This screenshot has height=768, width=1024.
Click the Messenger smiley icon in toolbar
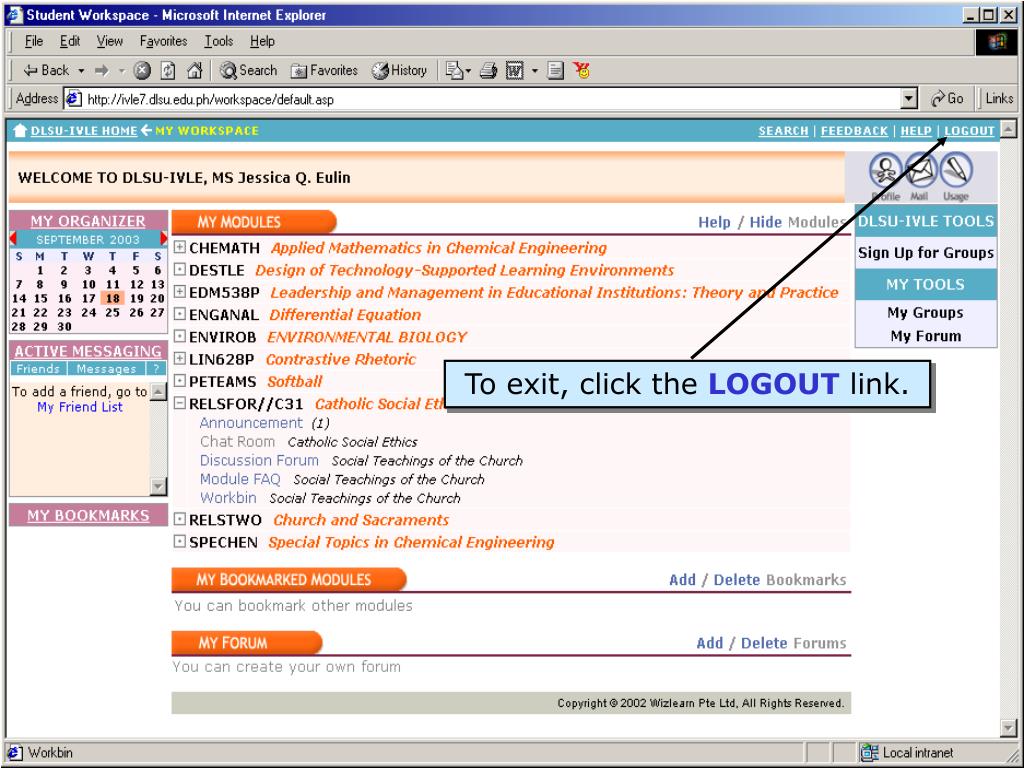tap(582, 71)
